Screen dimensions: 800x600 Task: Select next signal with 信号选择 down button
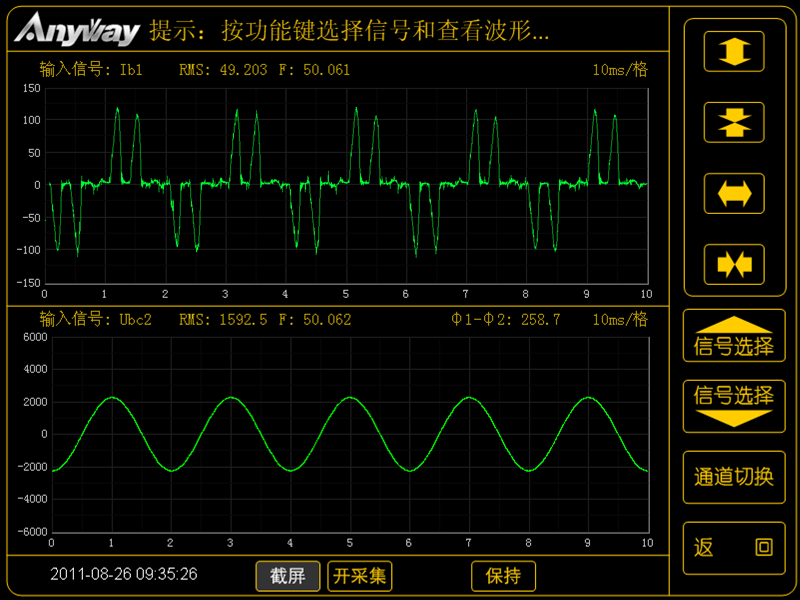(x=733, y=405)
